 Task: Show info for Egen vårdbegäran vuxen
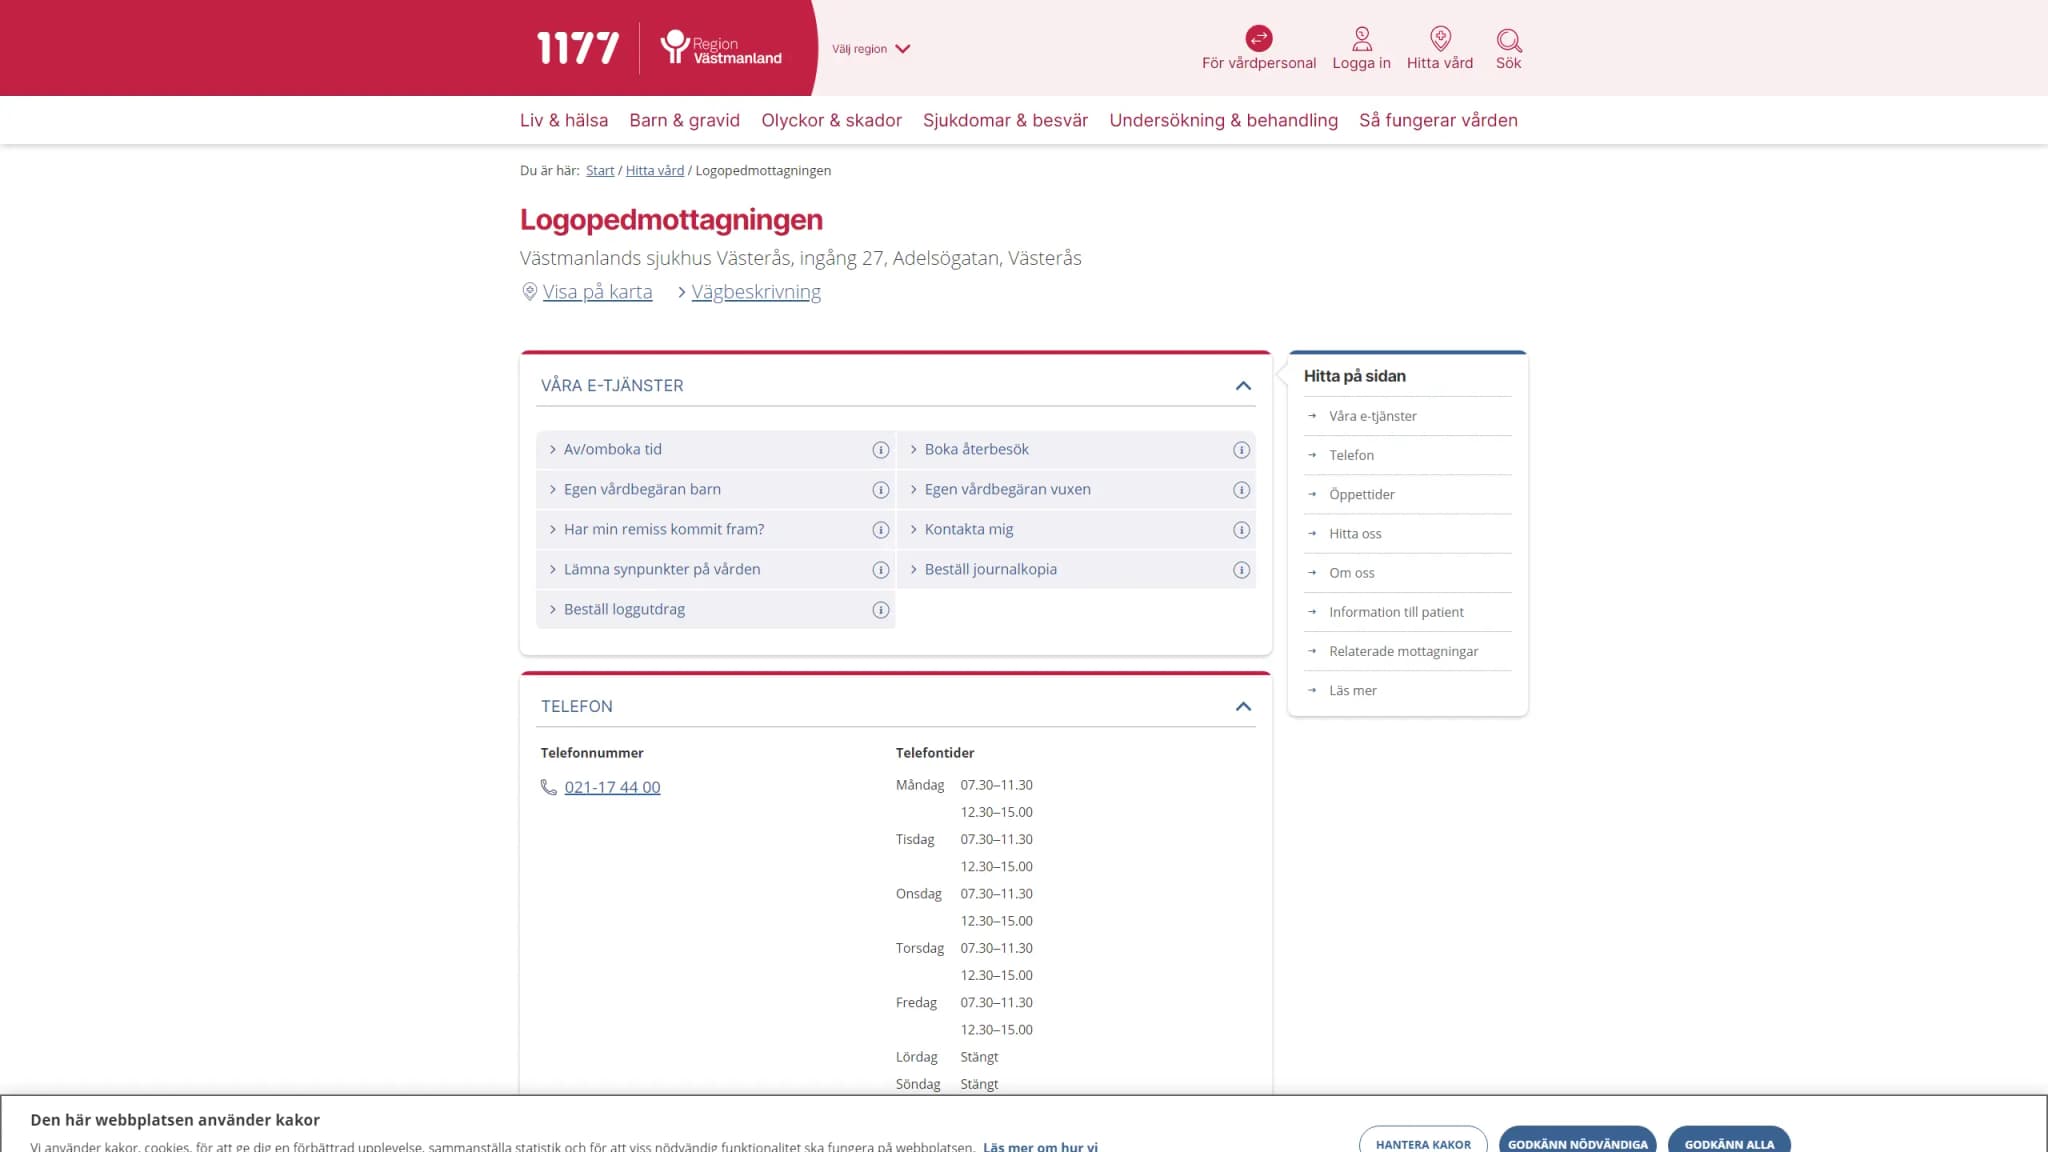[1241, 490]
